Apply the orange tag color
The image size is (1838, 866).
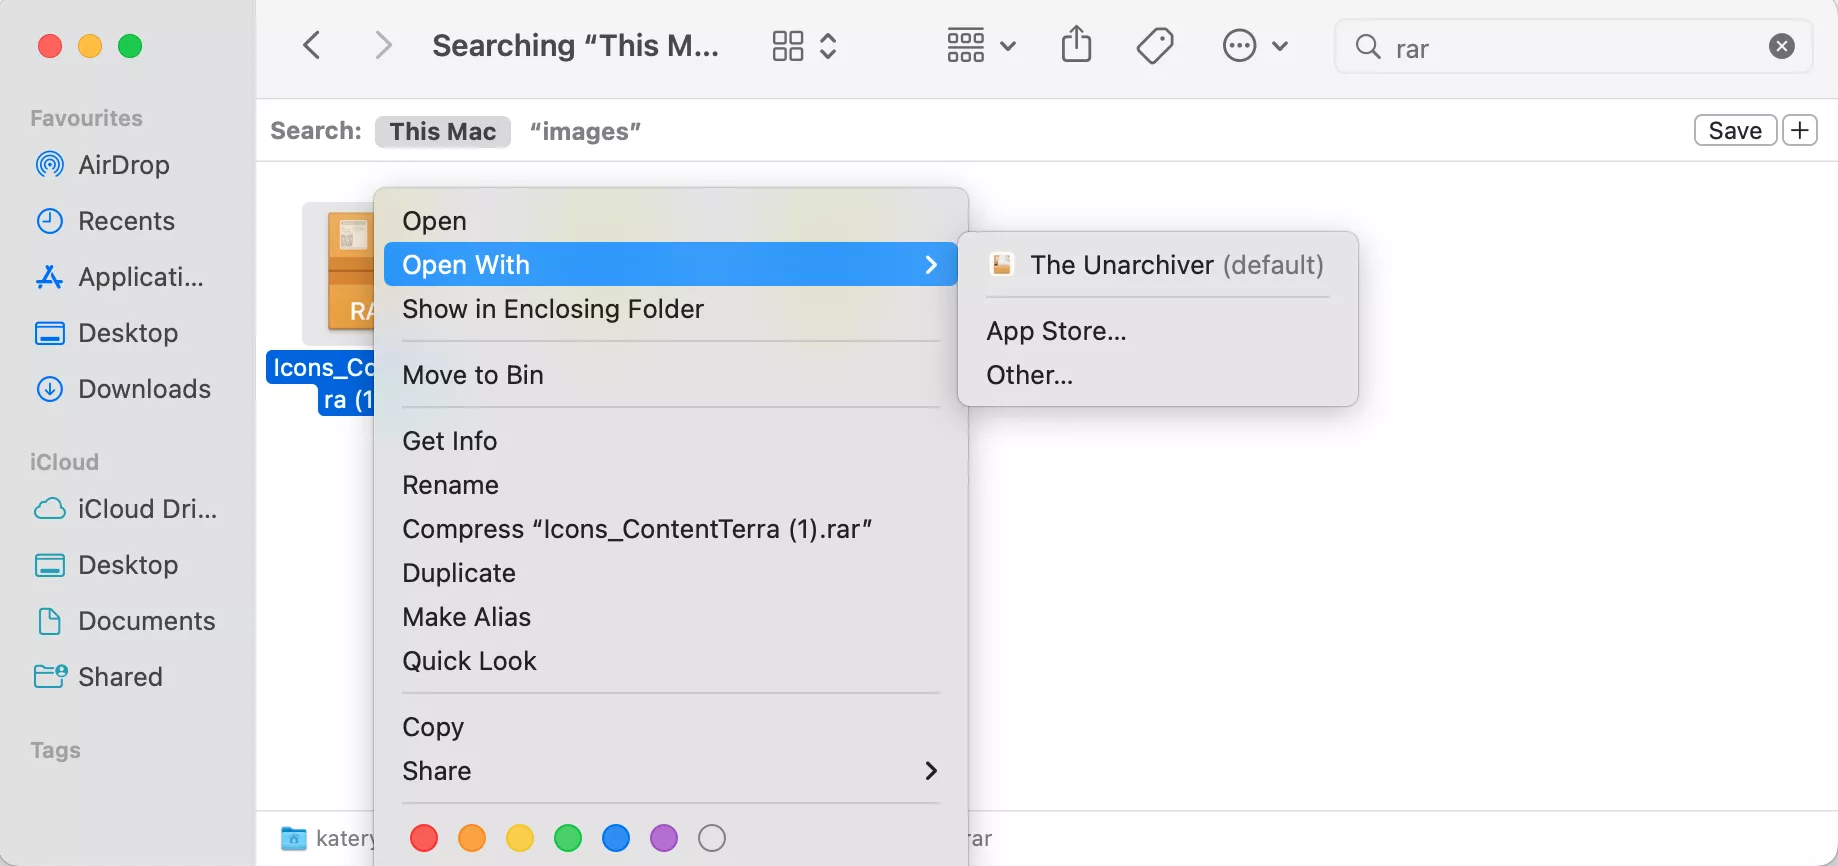coord(472,838)
